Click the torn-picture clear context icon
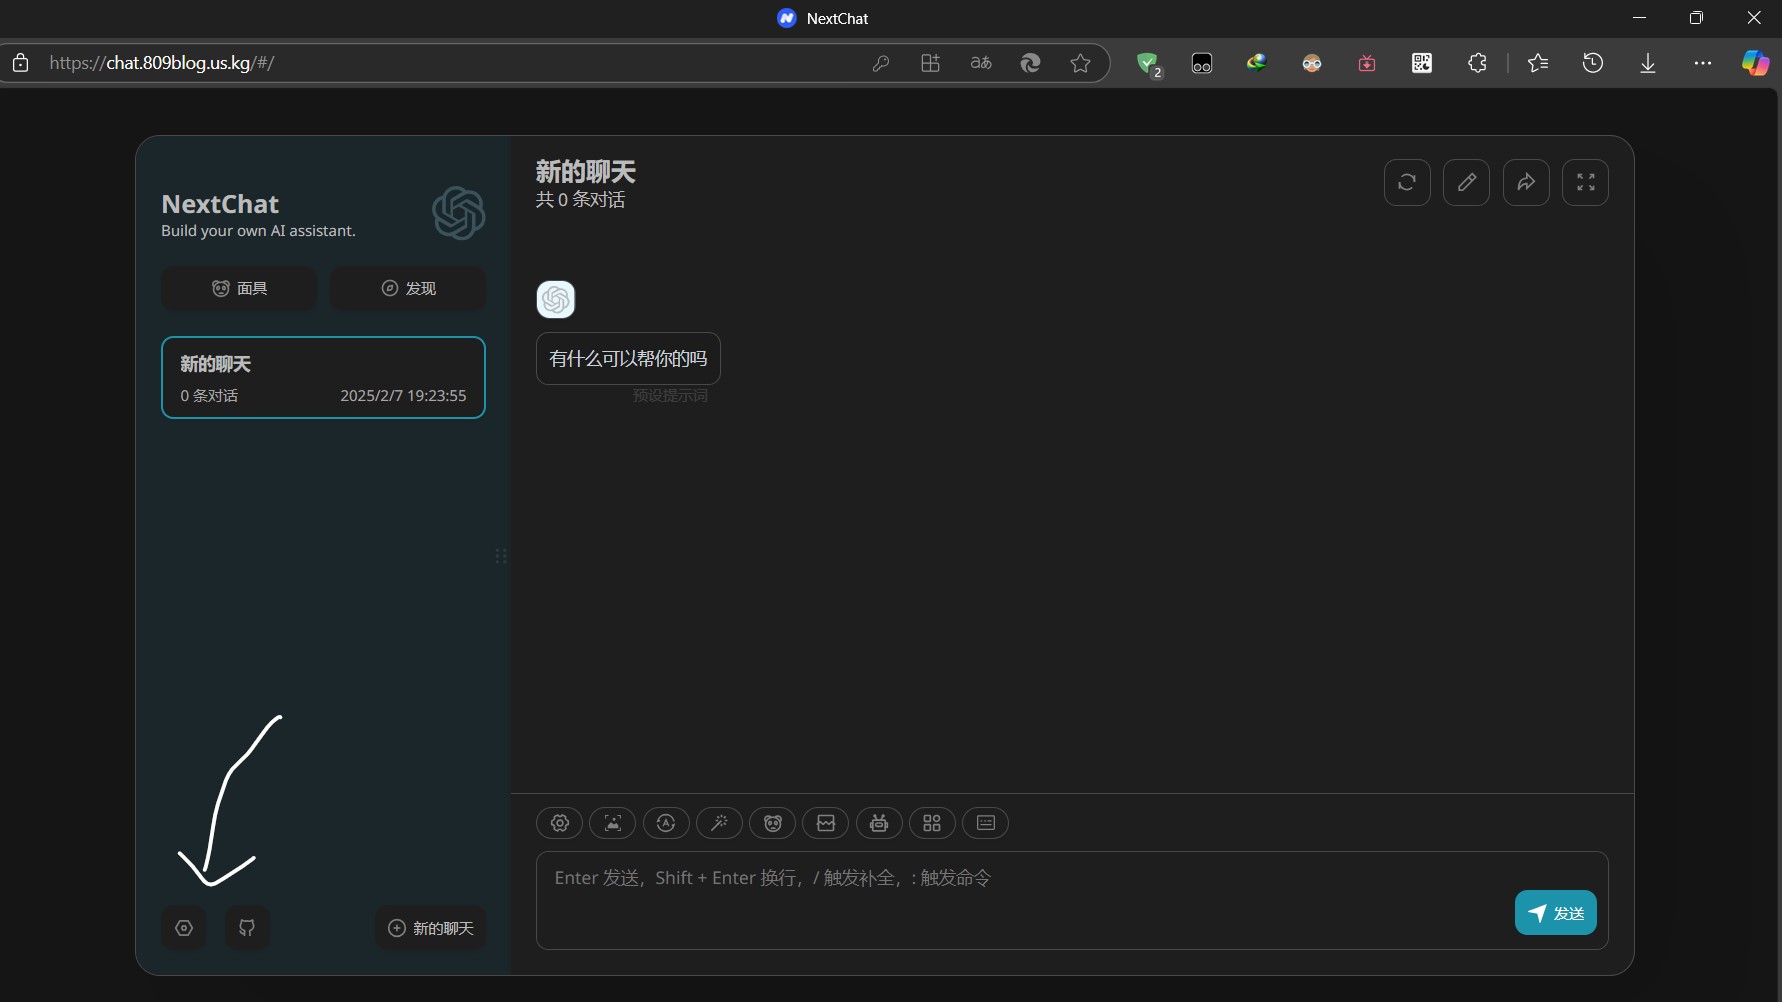 point(826,823)
